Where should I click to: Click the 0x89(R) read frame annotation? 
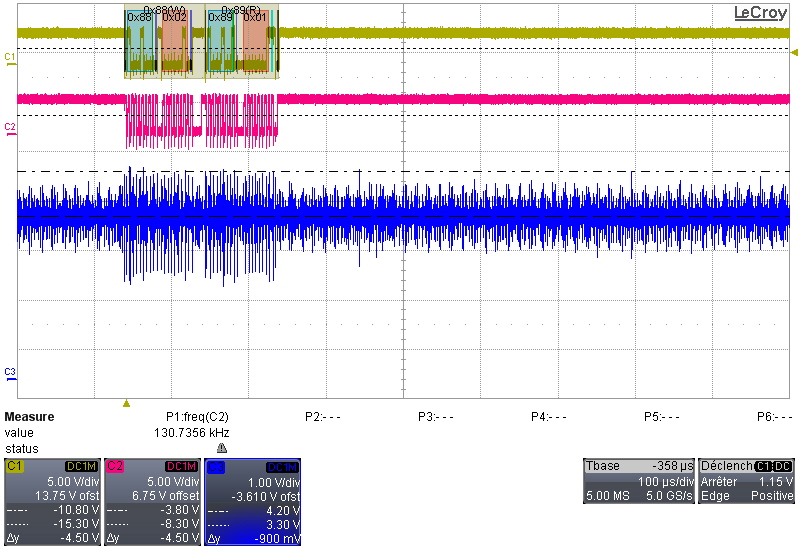pos(241,9)
